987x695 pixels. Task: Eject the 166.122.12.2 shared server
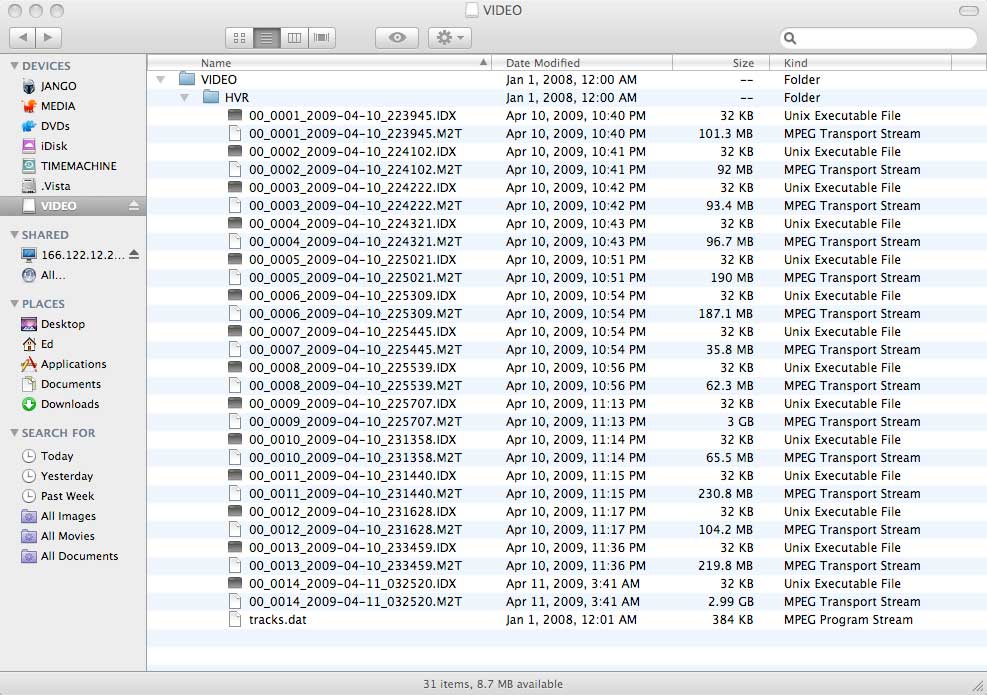coord(134,255)
